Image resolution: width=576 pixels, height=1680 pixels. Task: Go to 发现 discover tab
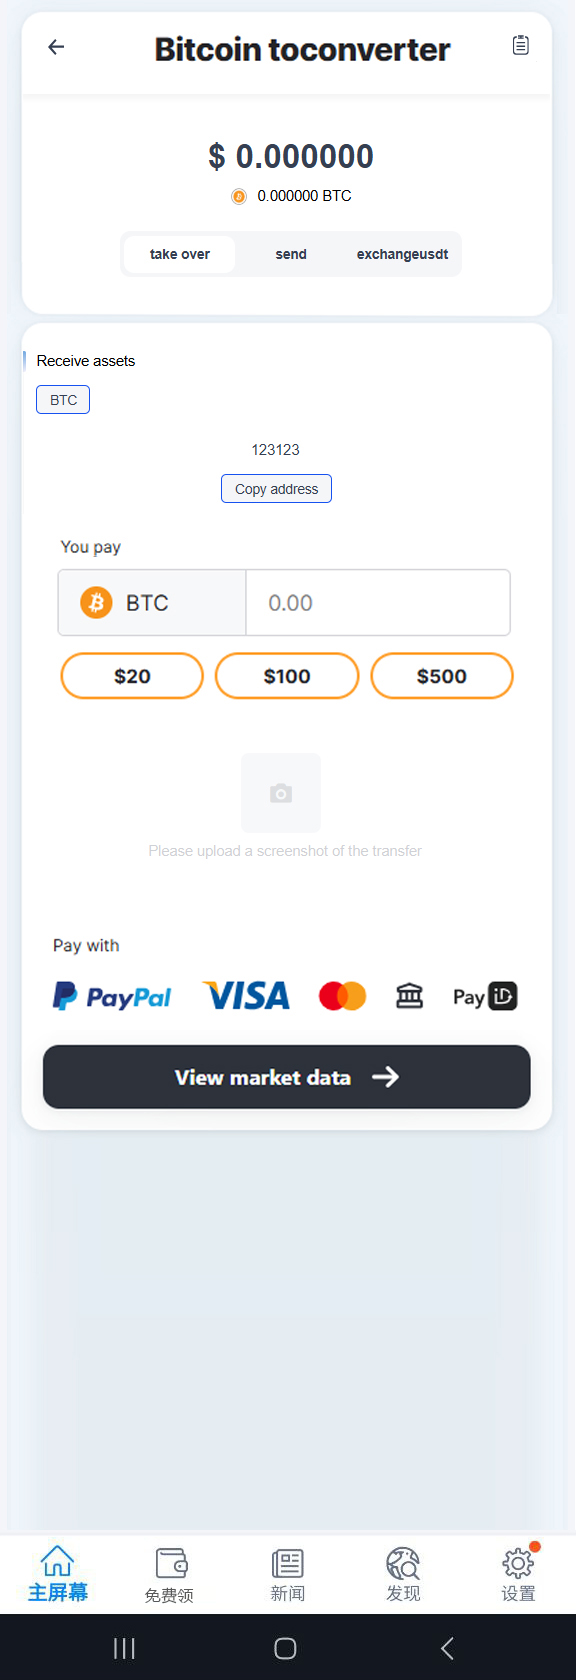403,1575
